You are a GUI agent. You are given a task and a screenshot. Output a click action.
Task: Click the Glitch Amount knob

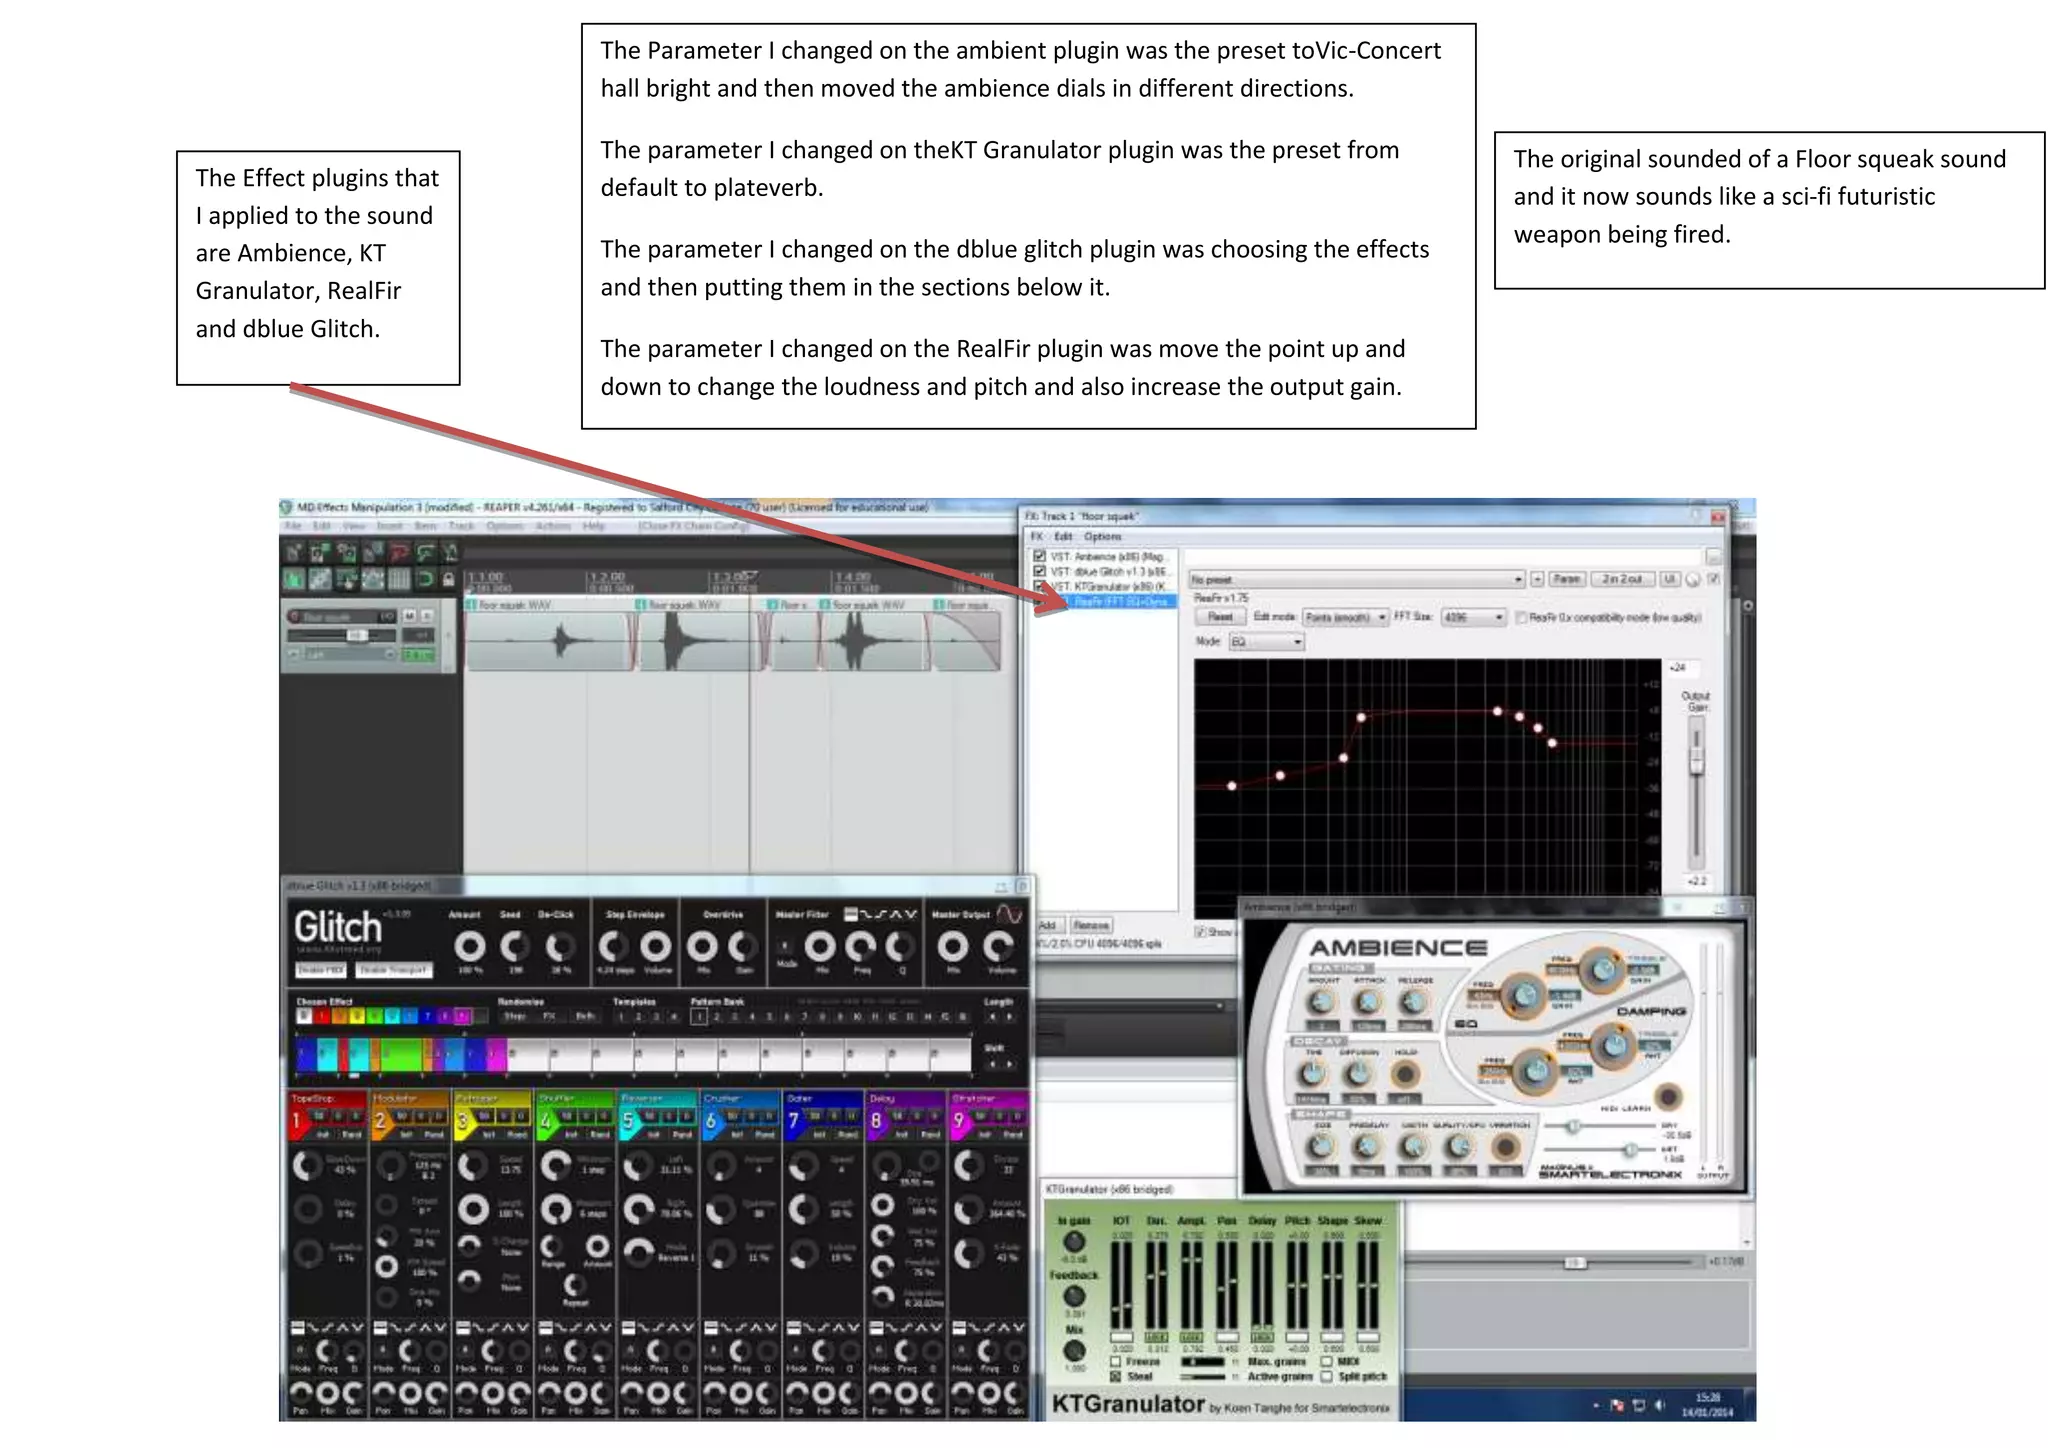click(469, 945)
